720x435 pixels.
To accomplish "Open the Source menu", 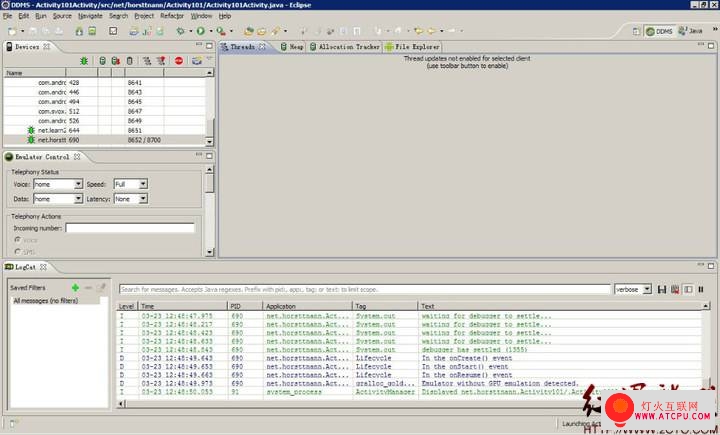I will pos(62,16).
